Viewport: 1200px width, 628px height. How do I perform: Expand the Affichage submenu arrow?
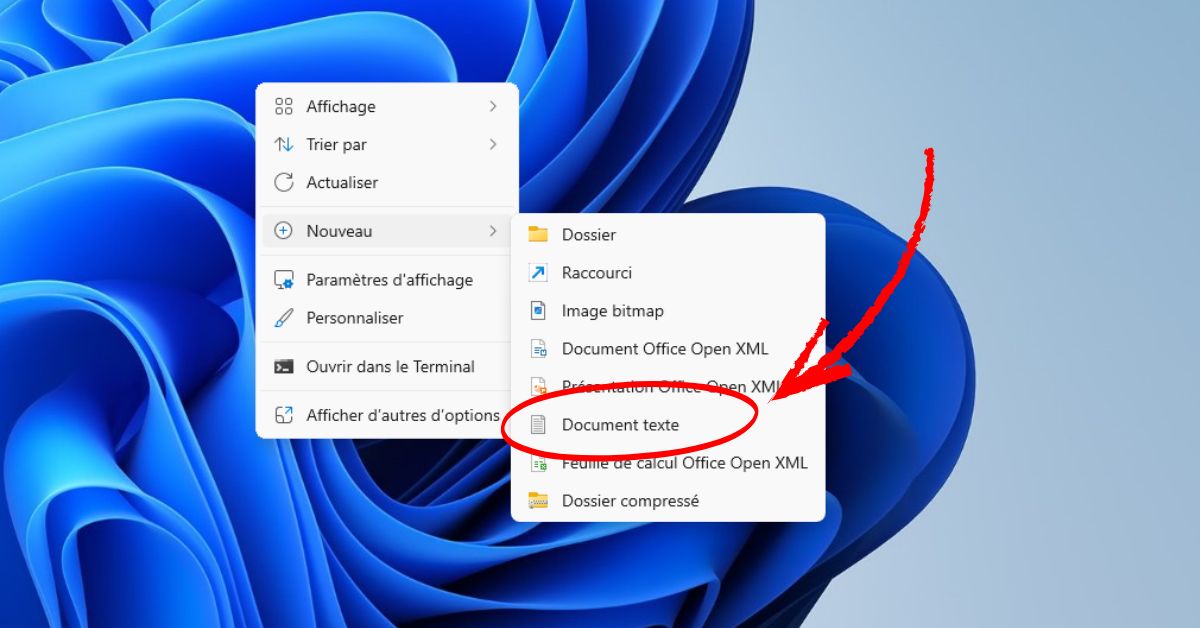493,106
